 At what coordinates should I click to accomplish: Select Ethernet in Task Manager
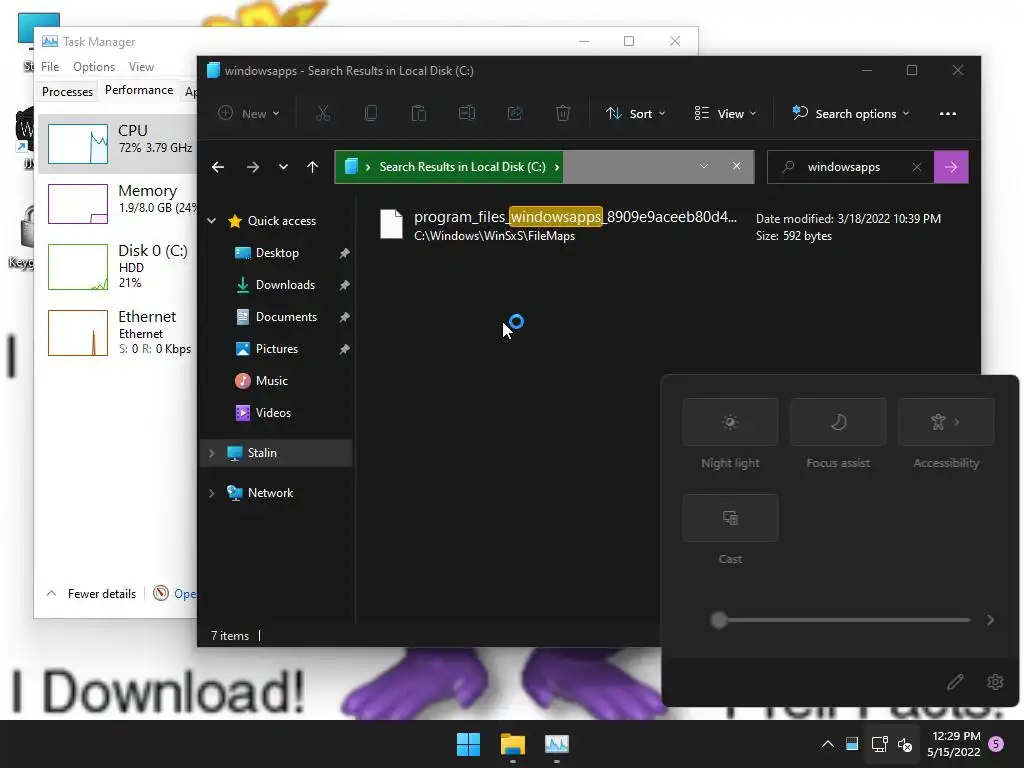118,333
